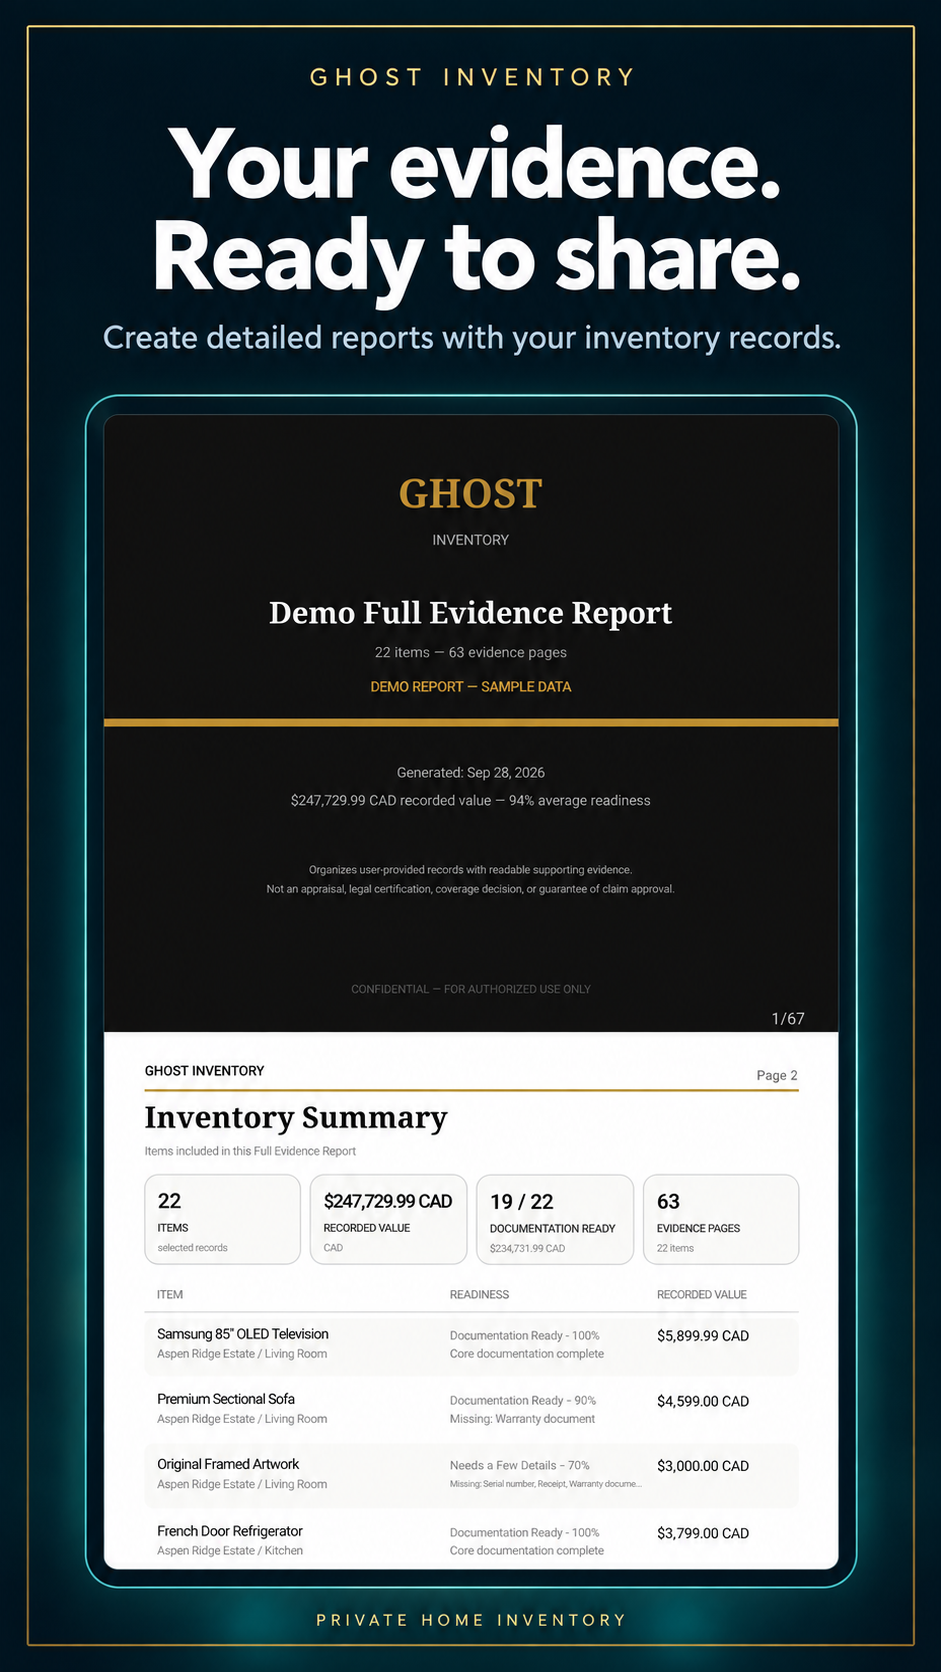The image size is (941, 1672).
Task: Click the READINESS column header
Action: [480, 1295]
